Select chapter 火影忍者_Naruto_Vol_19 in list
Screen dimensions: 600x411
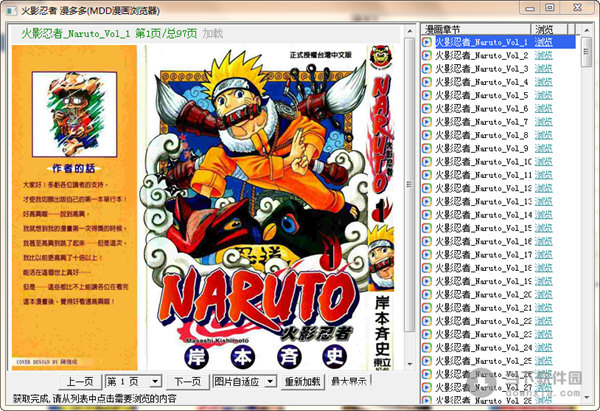click(x=484, y=281)
